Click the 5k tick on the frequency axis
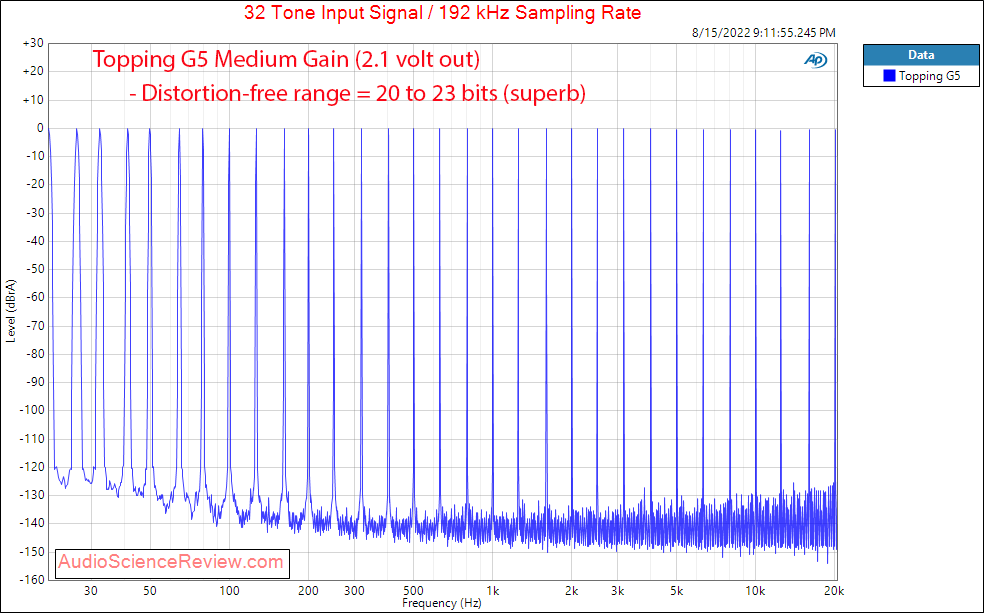984x613 pixels. [676, 590]
